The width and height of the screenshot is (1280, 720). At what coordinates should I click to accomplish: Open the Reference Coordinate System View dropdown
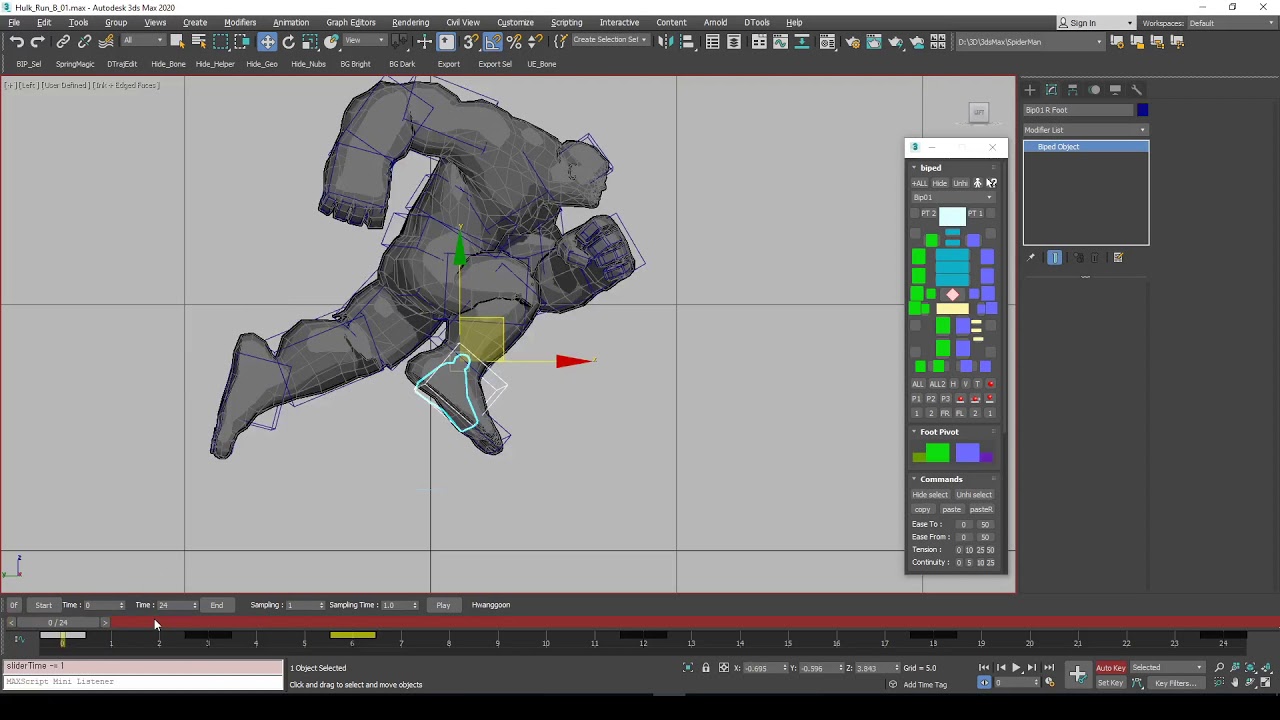(364, 40)
